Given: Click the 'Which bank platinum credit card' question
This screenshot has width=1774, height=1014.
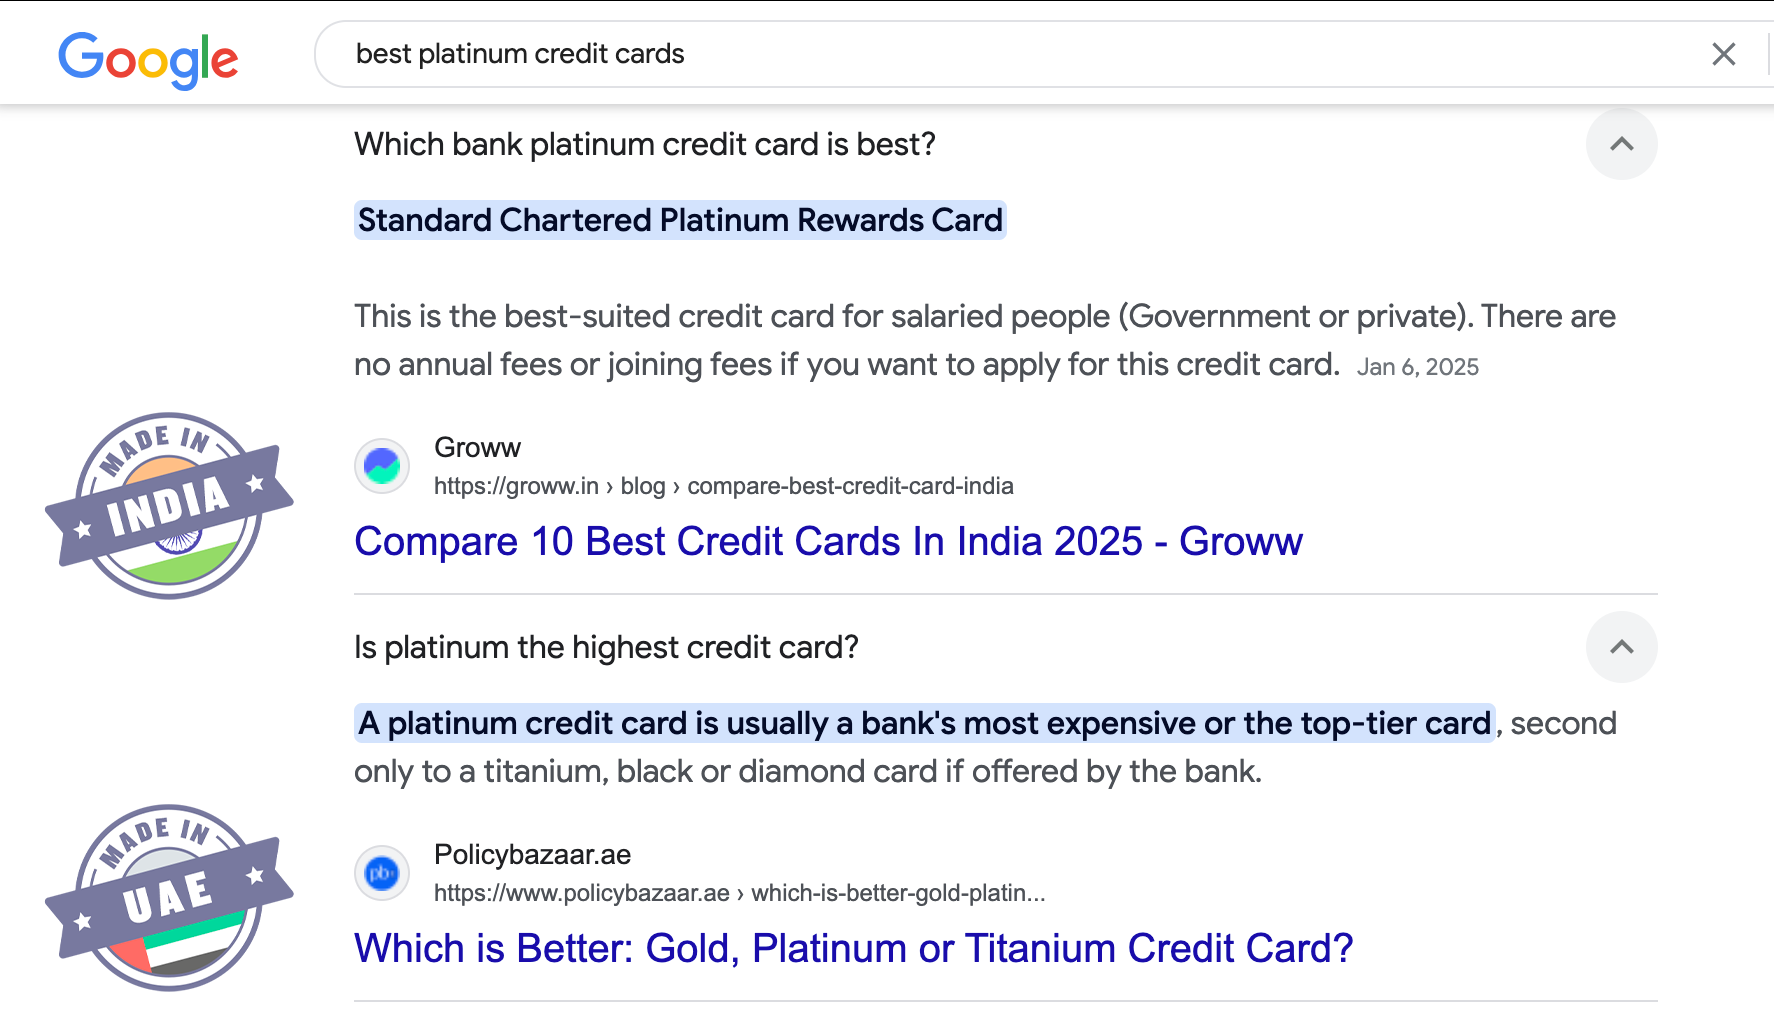Looking at the screenshot, I should click(645, 145).
